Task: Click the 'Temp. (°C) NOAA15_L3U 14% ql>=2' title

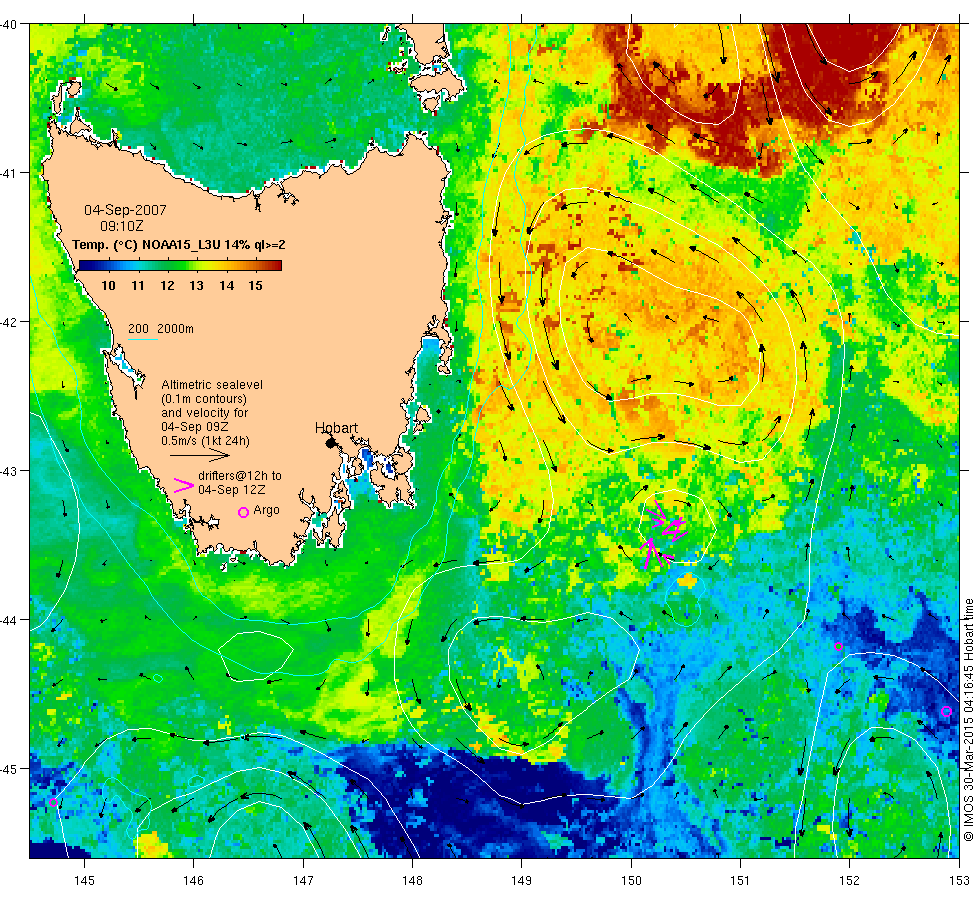Action: point(179,244)
